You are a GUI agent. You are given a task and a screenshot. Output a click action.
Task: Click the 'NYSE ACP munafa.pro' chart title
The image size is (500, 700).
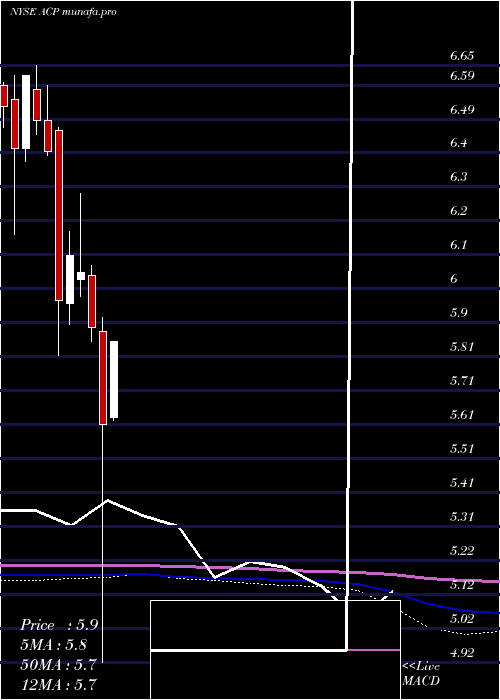pos(63,12)
